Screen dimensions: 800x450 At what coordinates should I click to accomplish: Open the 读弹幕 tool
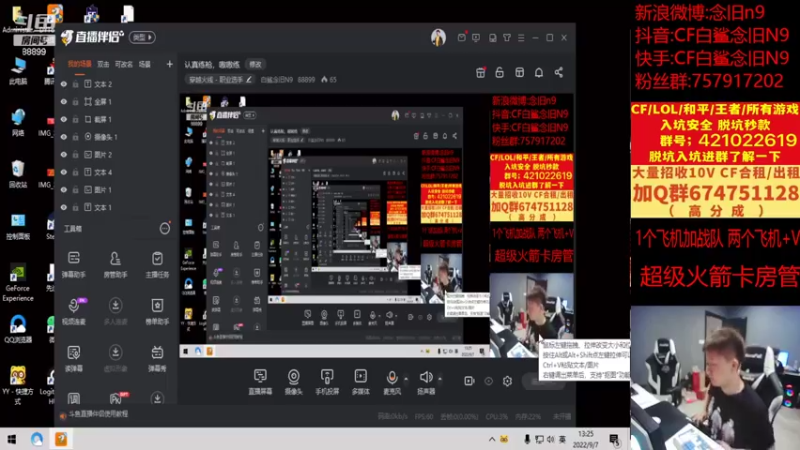click(74, 358)
